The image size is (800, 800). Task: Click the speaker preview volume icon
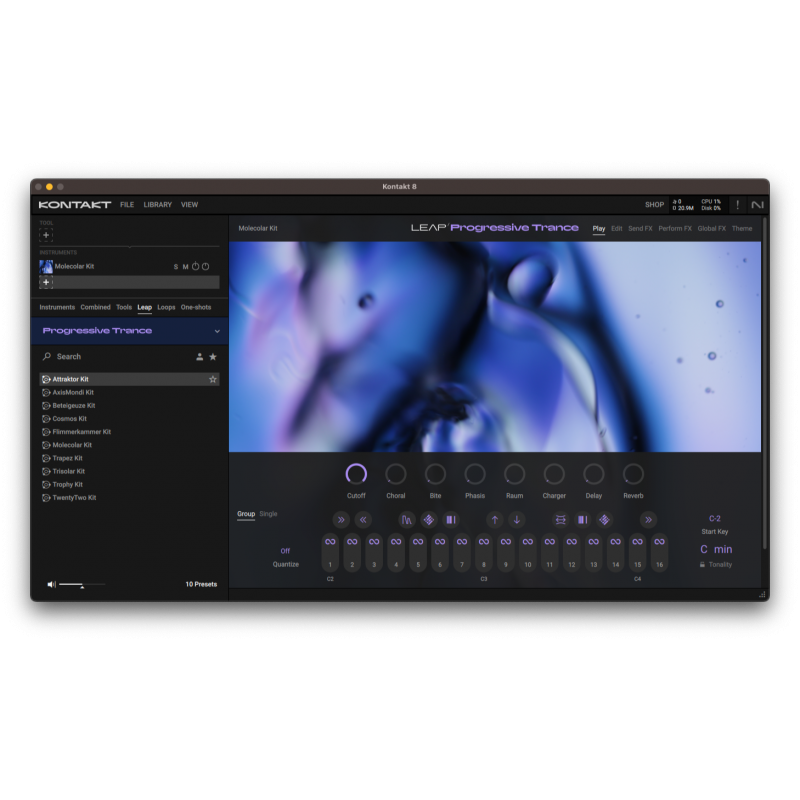[x=52, y=584]
